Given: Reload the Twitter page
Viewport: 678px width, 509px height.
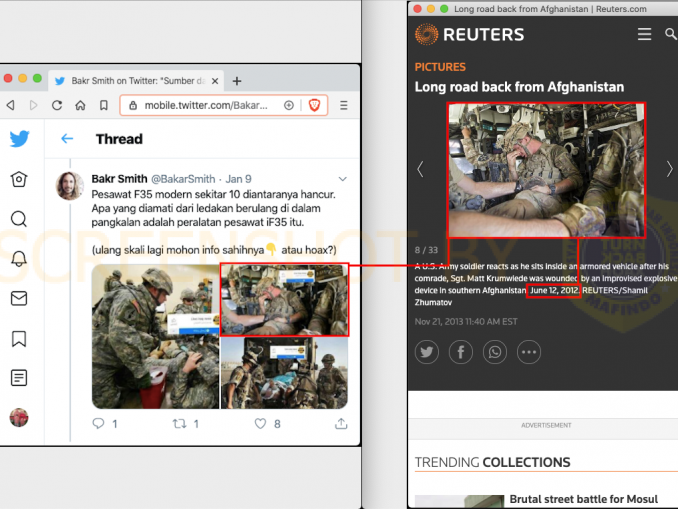Looking at the screenshot, I should (x=57, y=105).
